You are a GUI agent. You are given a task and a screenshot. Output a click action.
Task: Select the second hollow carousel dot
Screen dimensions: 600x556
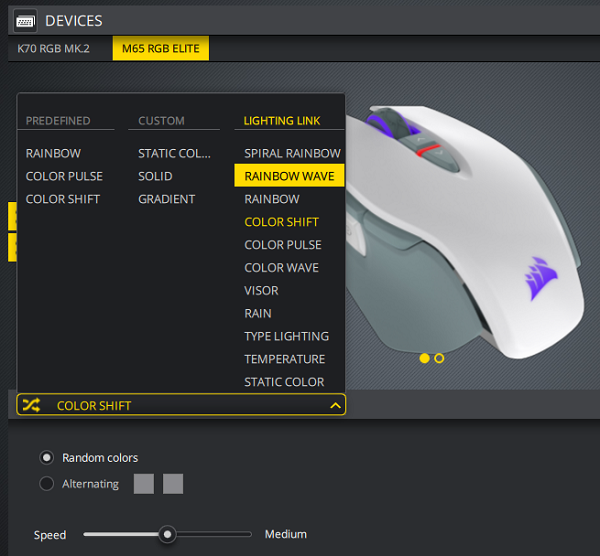tap(439, 357)
